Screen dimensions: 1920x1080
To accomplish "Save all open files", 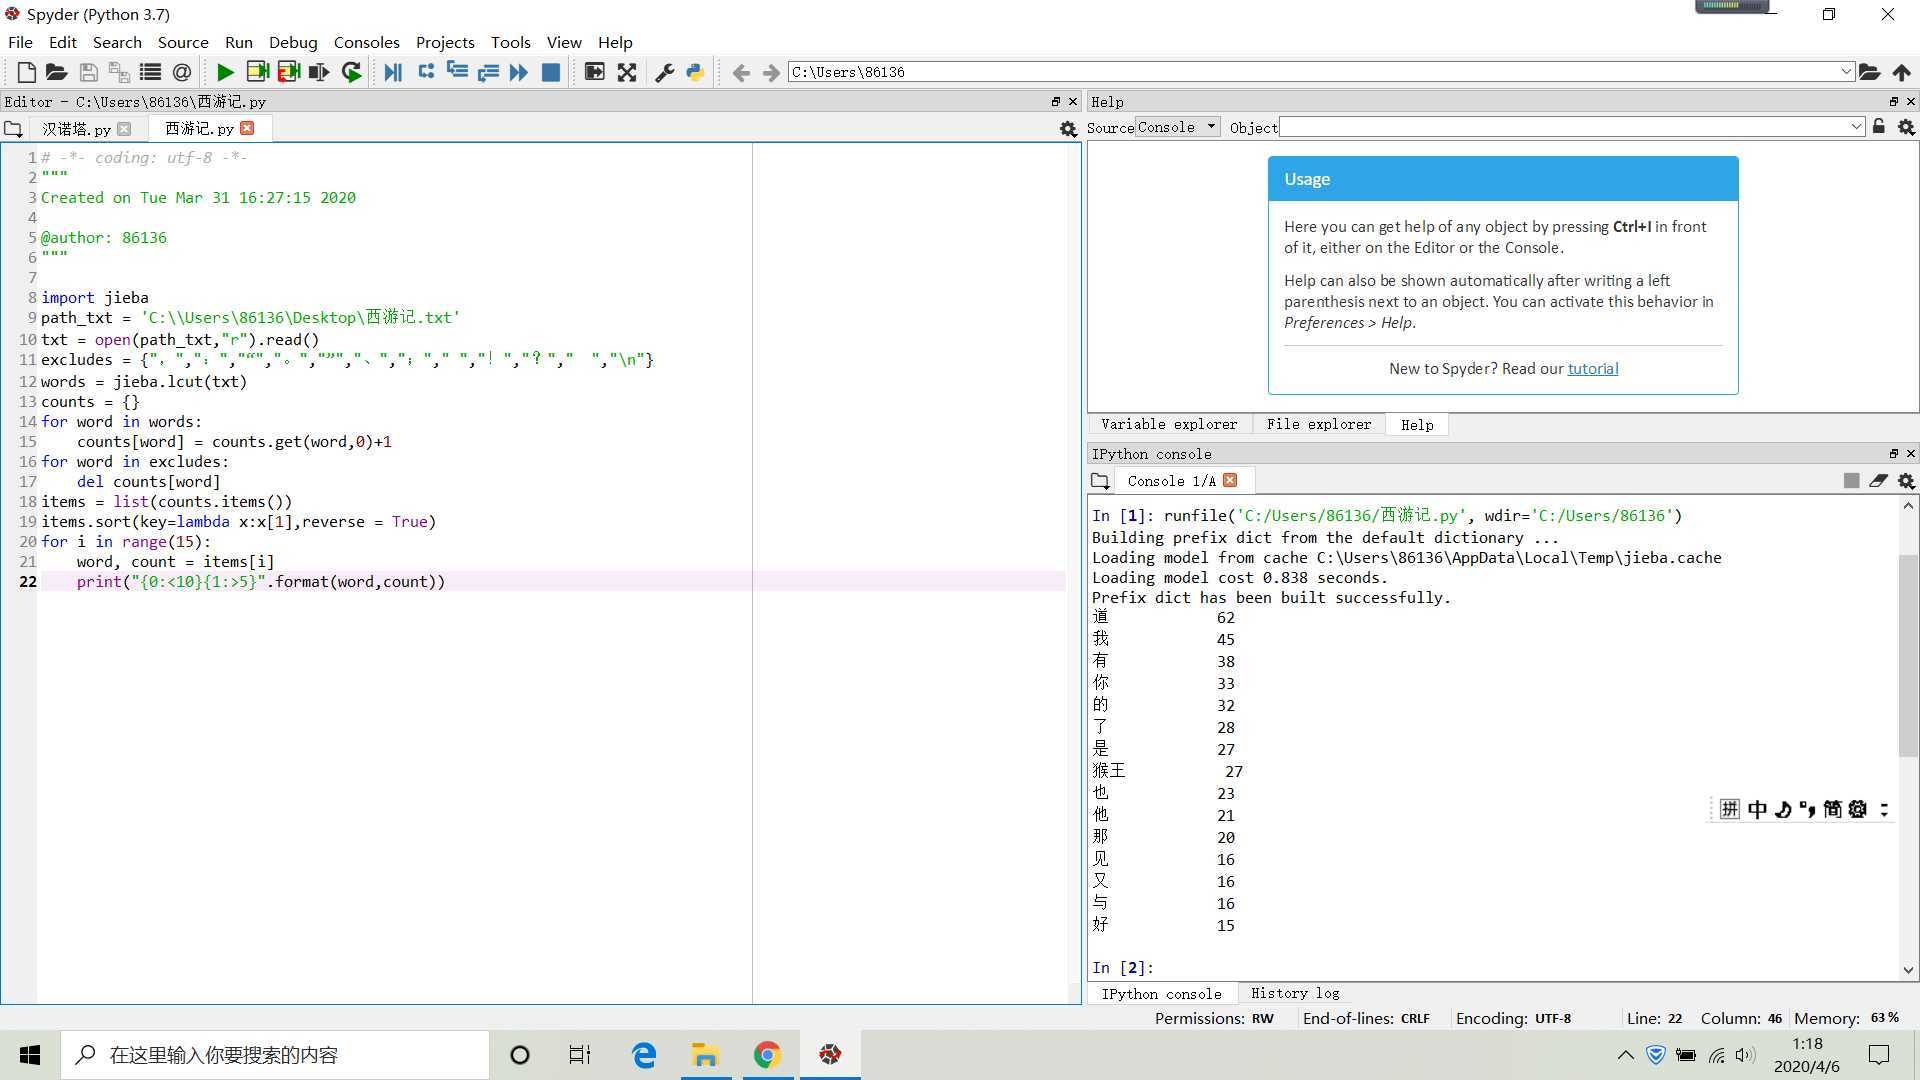I will click(x=119, y=72).
